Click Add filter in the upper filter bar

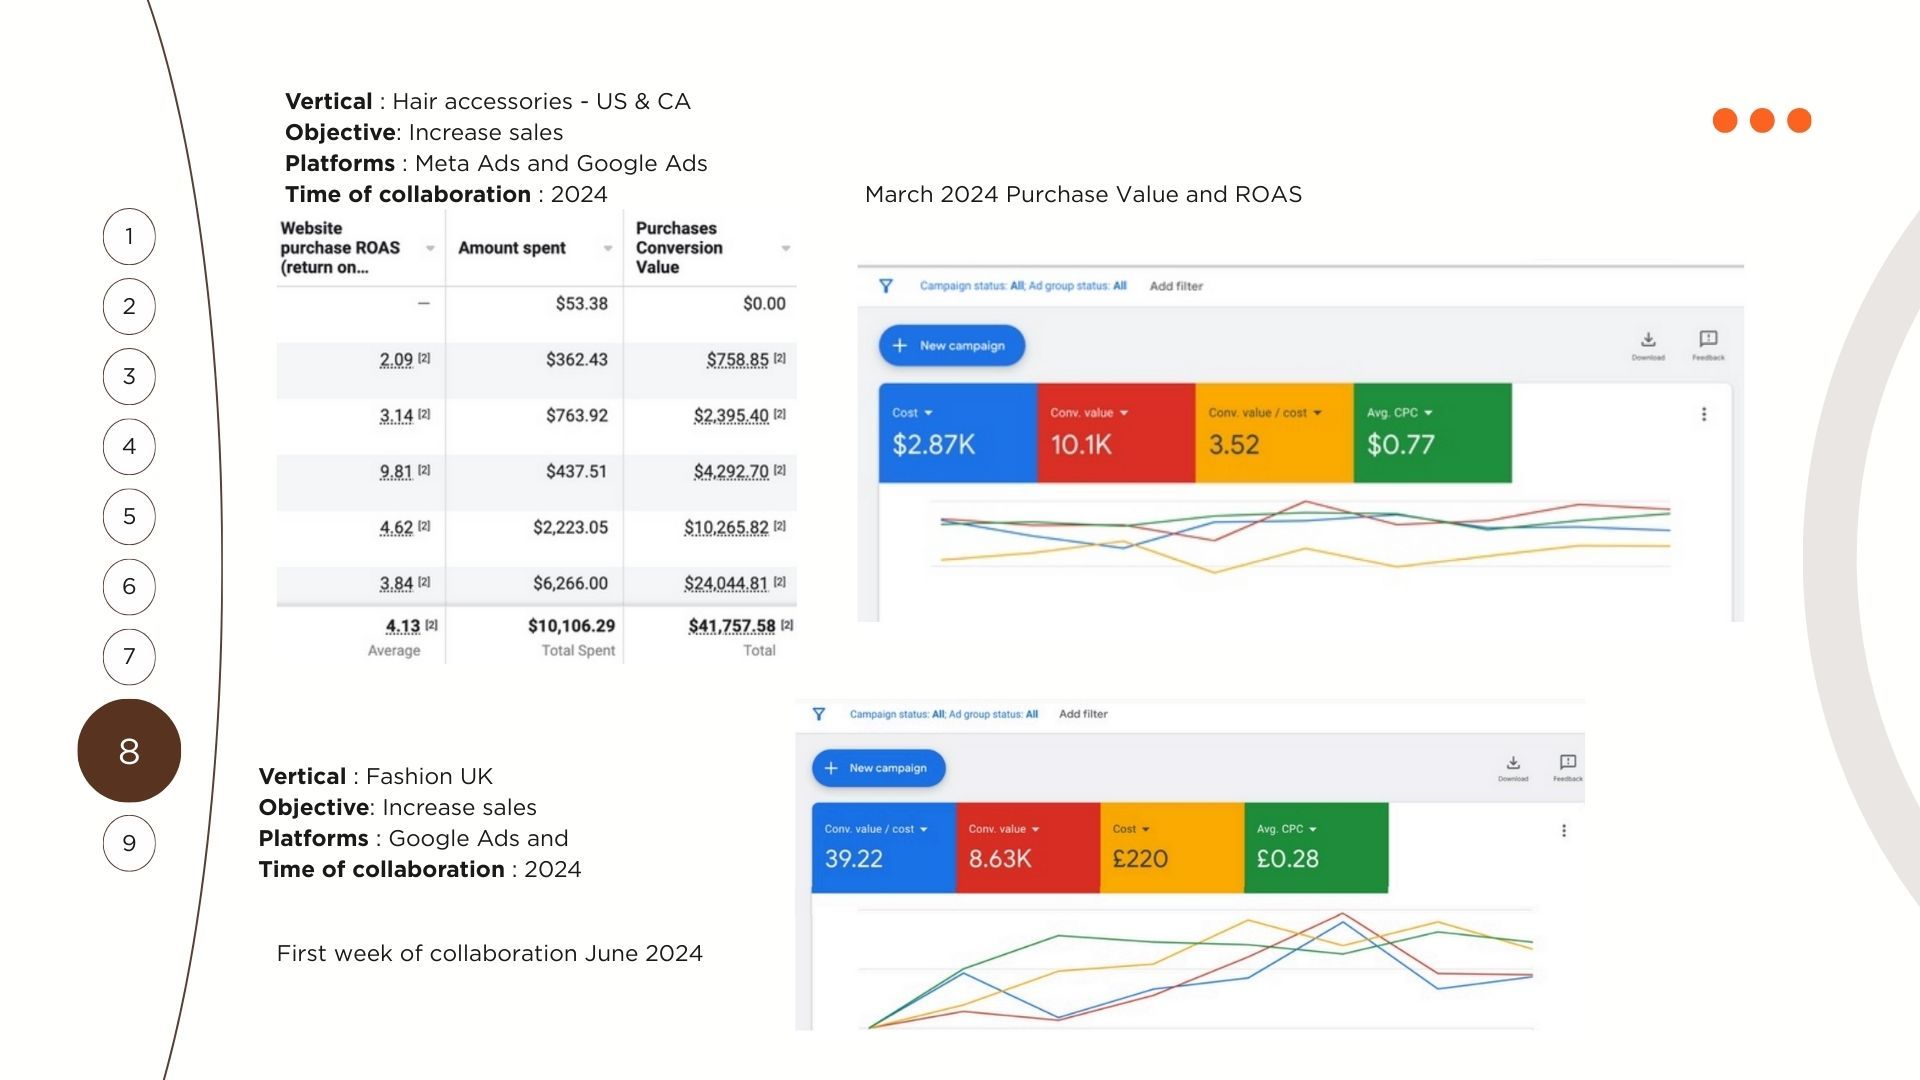(x=1176, y=286)
